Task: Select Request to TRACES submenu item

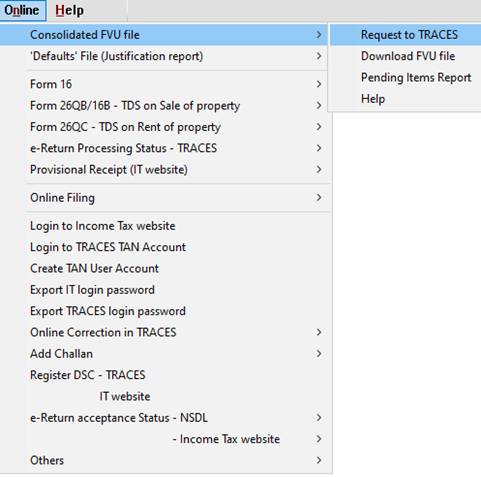Action: point(406,35)
